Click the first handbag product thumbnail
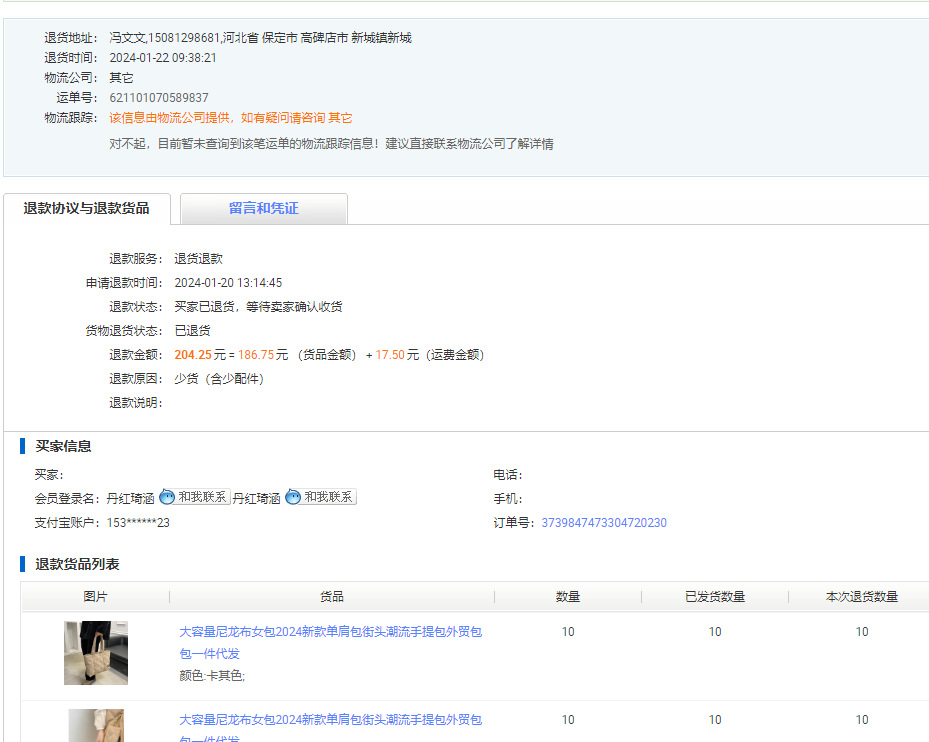 click(96, 653)
